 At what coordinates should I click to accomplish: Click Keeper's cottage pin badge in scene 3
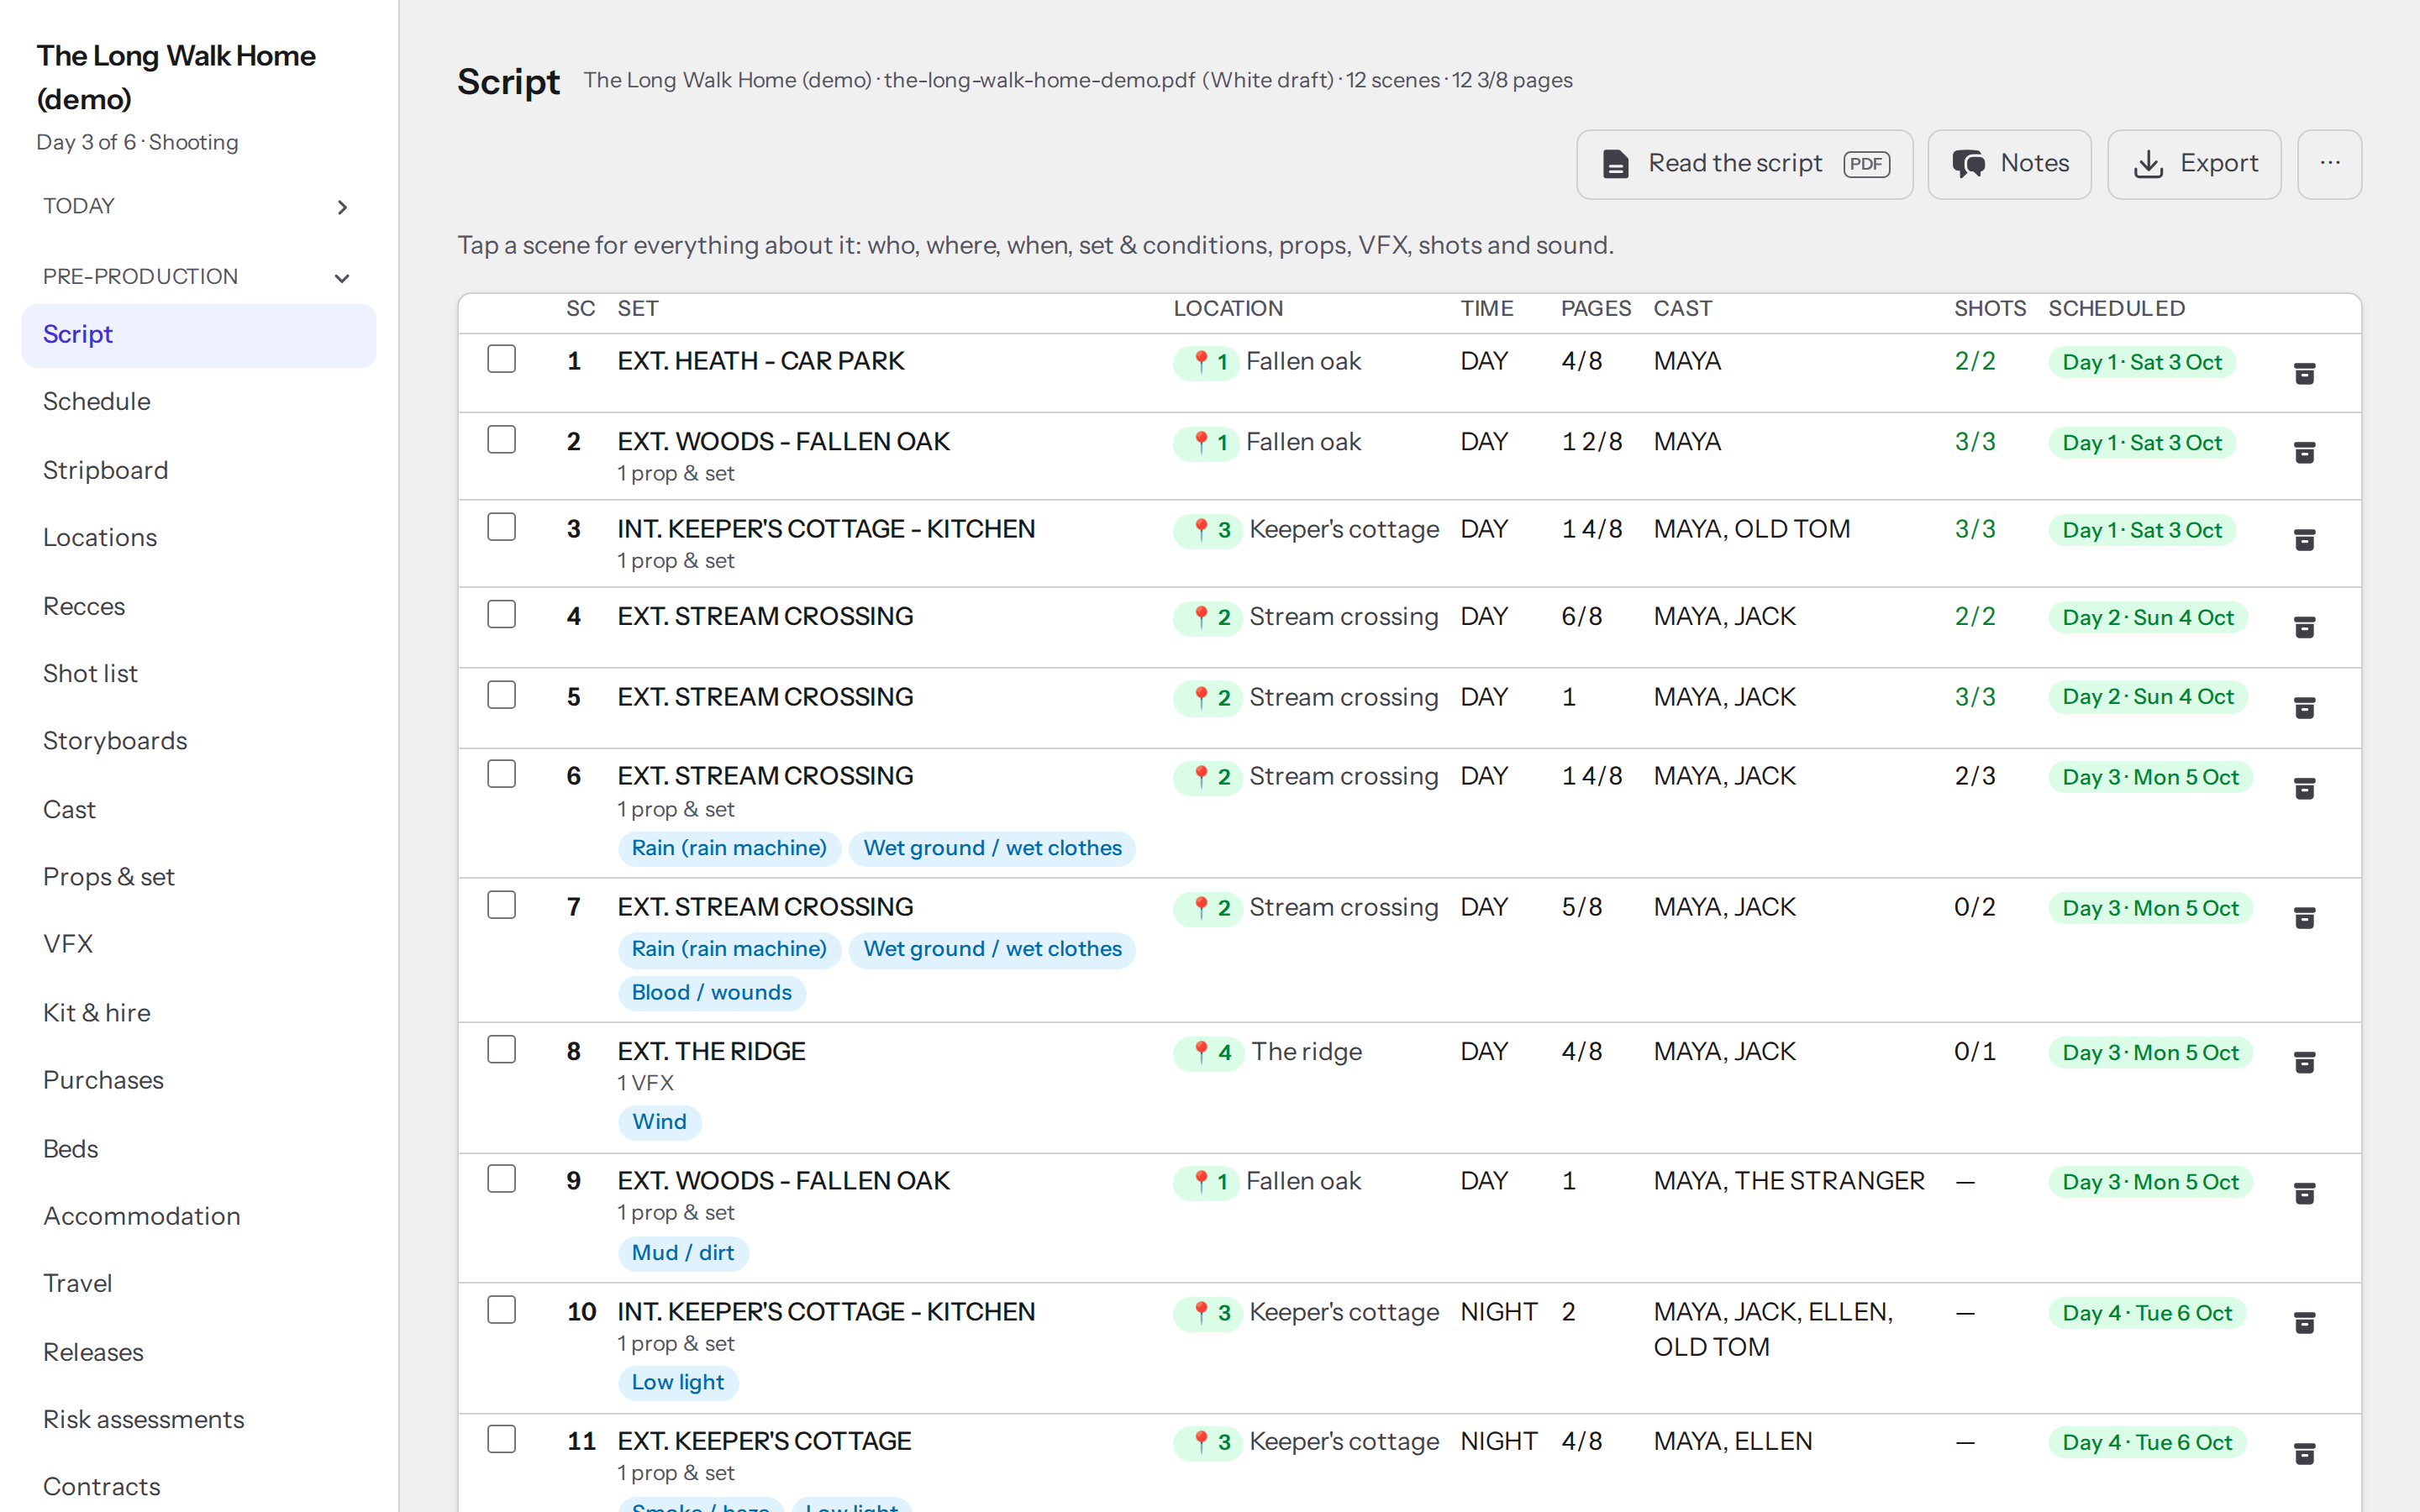pyautogui.click(x=1208, y=530)
